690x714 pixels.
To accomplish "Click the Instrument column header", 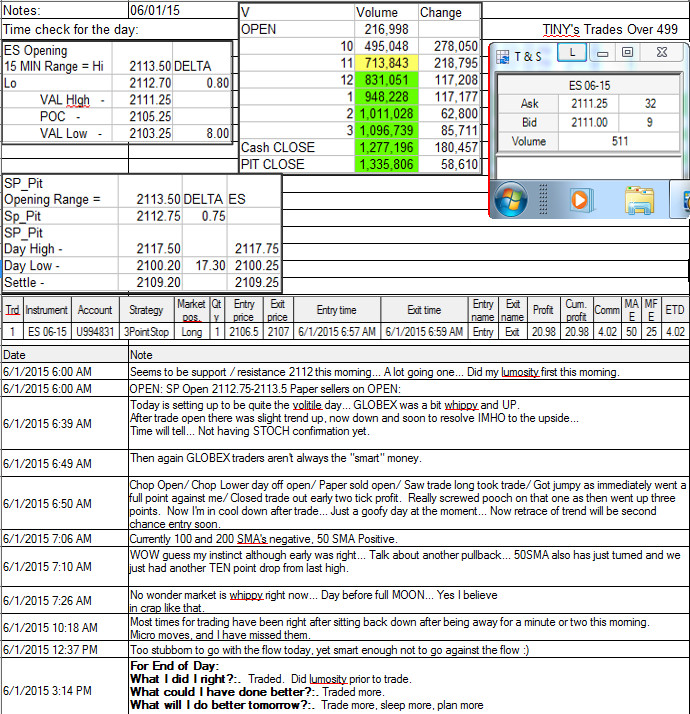I will pyautogui.click(x=46, y=310).
